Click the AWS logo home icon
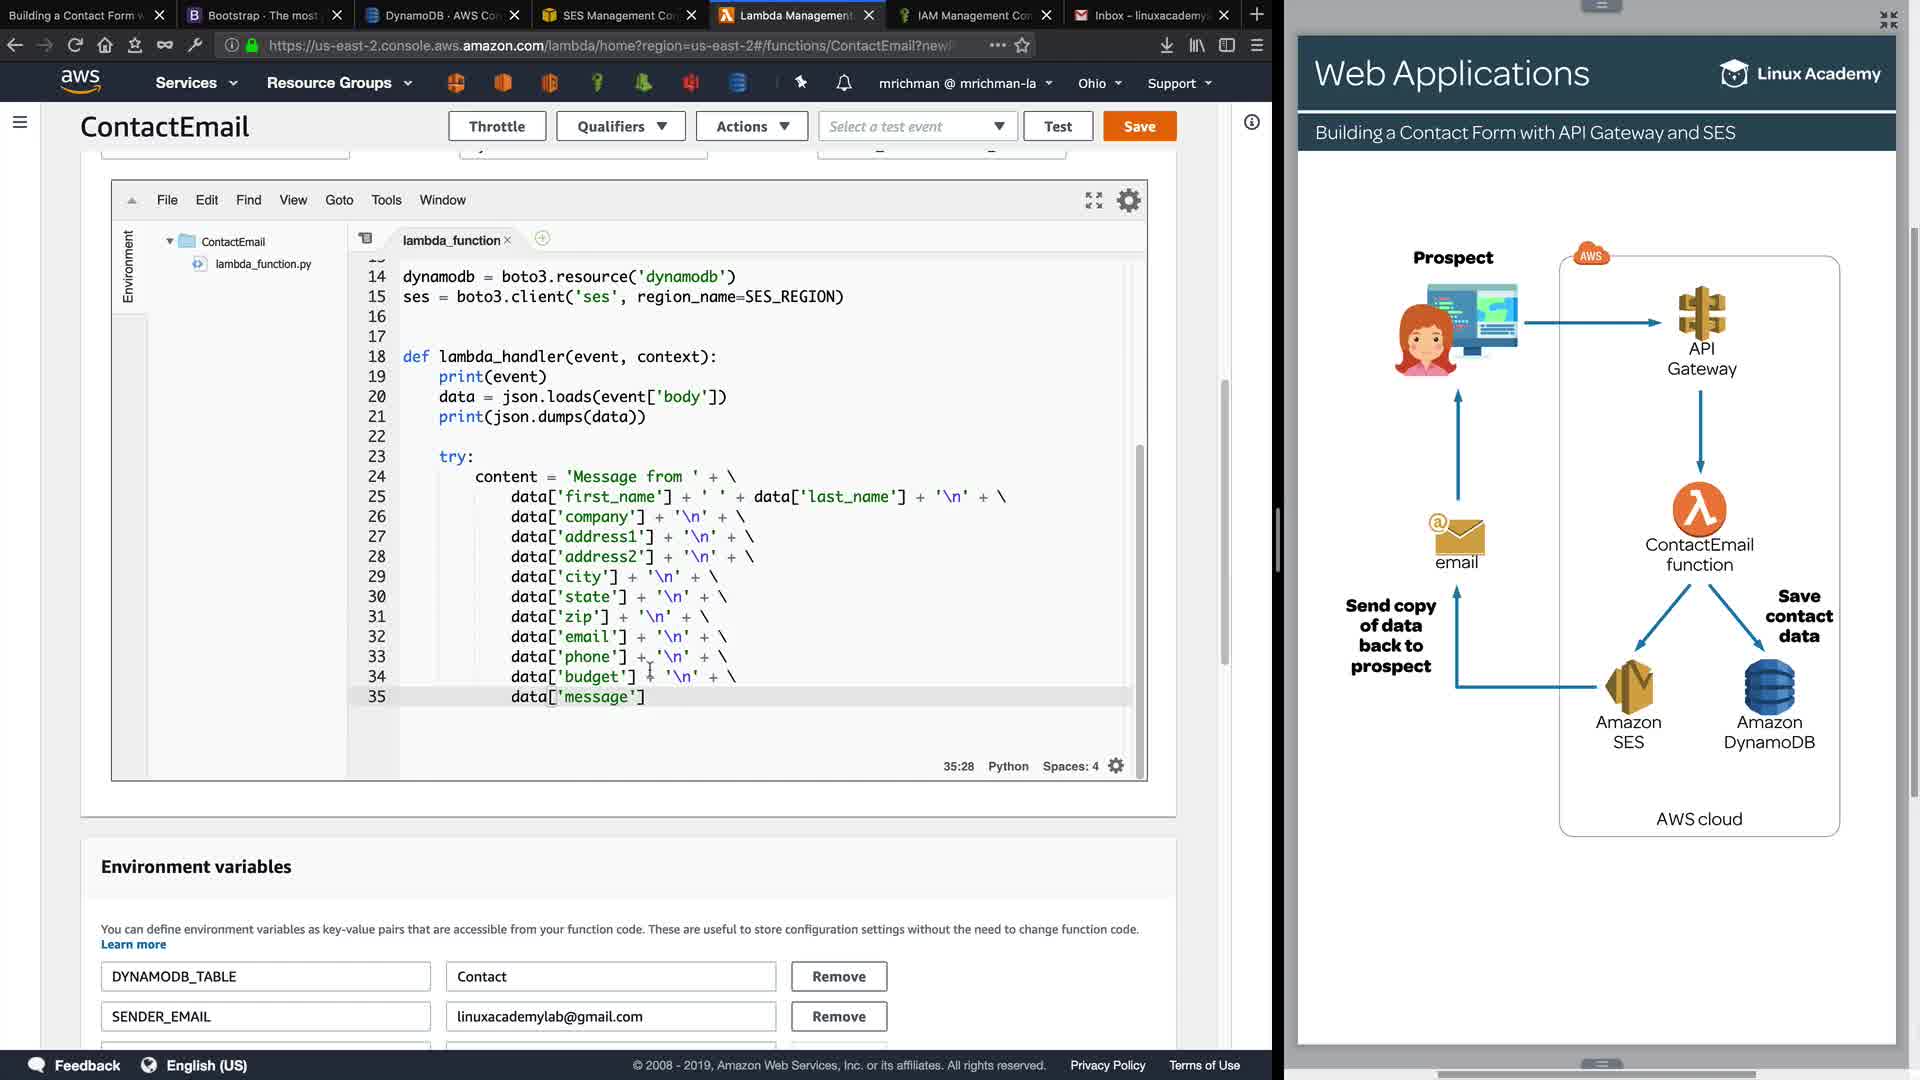This screenshot has height=1080, width=1920. [x=80, y=81]
